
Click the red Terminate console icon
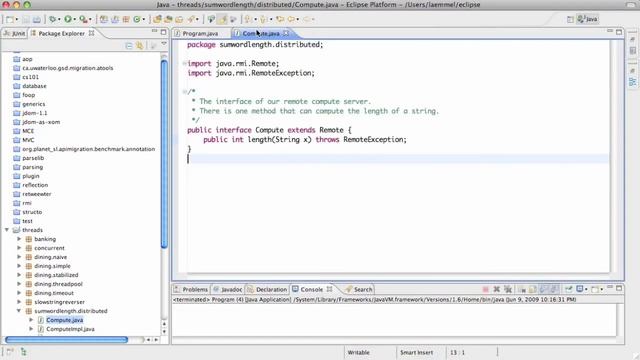click(485, 289)
